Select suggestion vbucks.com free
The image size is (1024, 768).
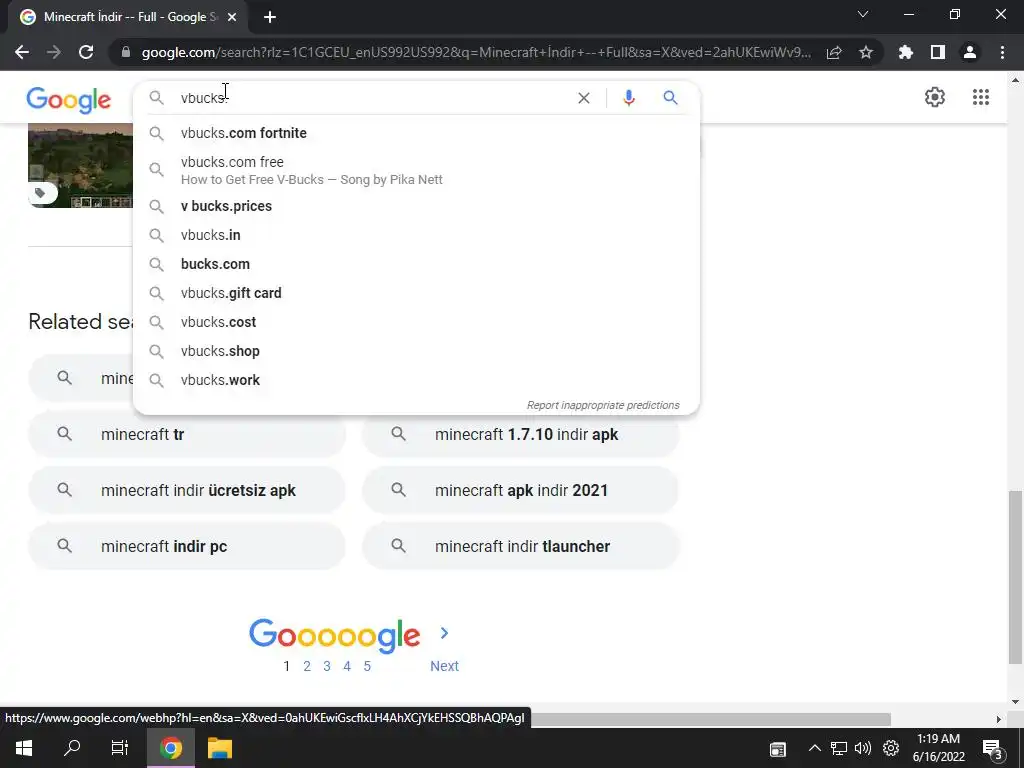coord(416,170)
